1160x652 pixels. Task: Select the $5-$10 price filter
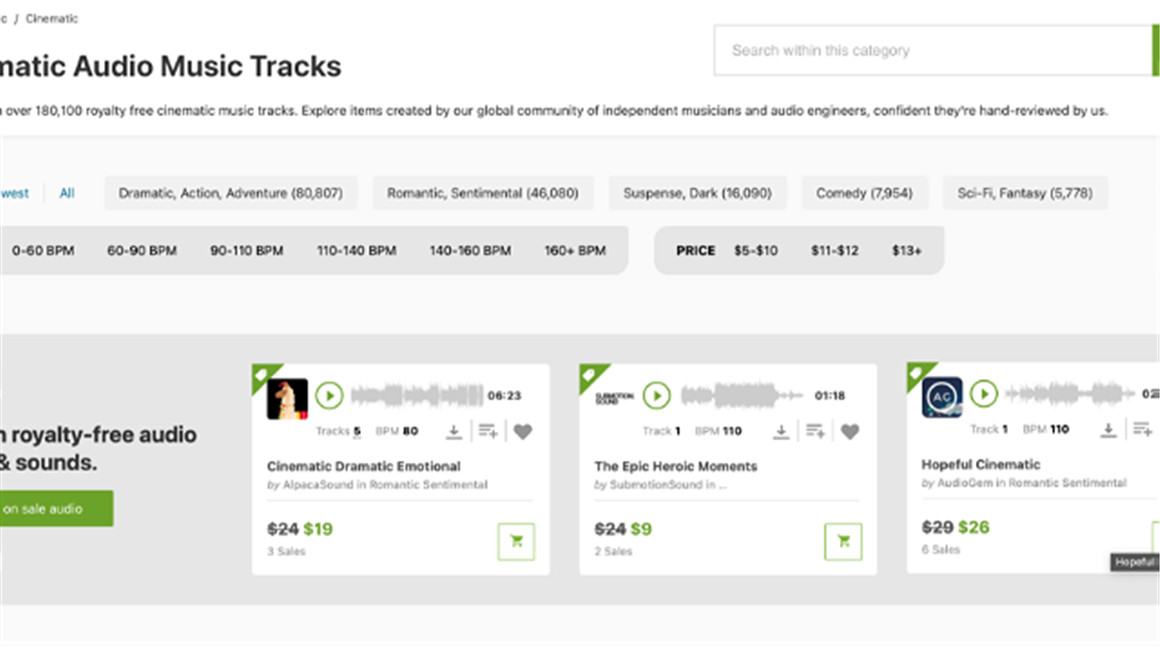click(755, 251)
